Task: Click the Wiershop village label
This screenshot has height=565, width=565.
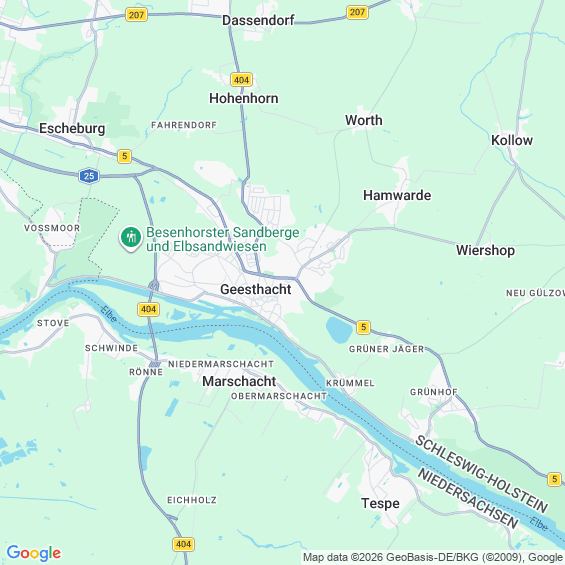Action: point(485,250)
